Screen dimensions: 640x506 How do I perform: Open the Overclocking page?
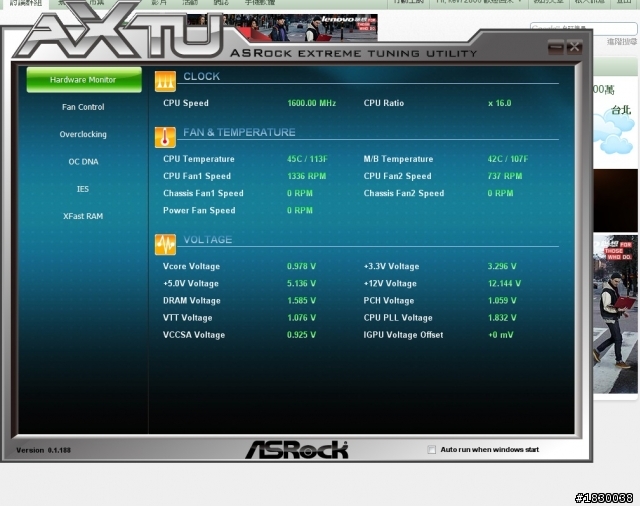coord(83,134)
